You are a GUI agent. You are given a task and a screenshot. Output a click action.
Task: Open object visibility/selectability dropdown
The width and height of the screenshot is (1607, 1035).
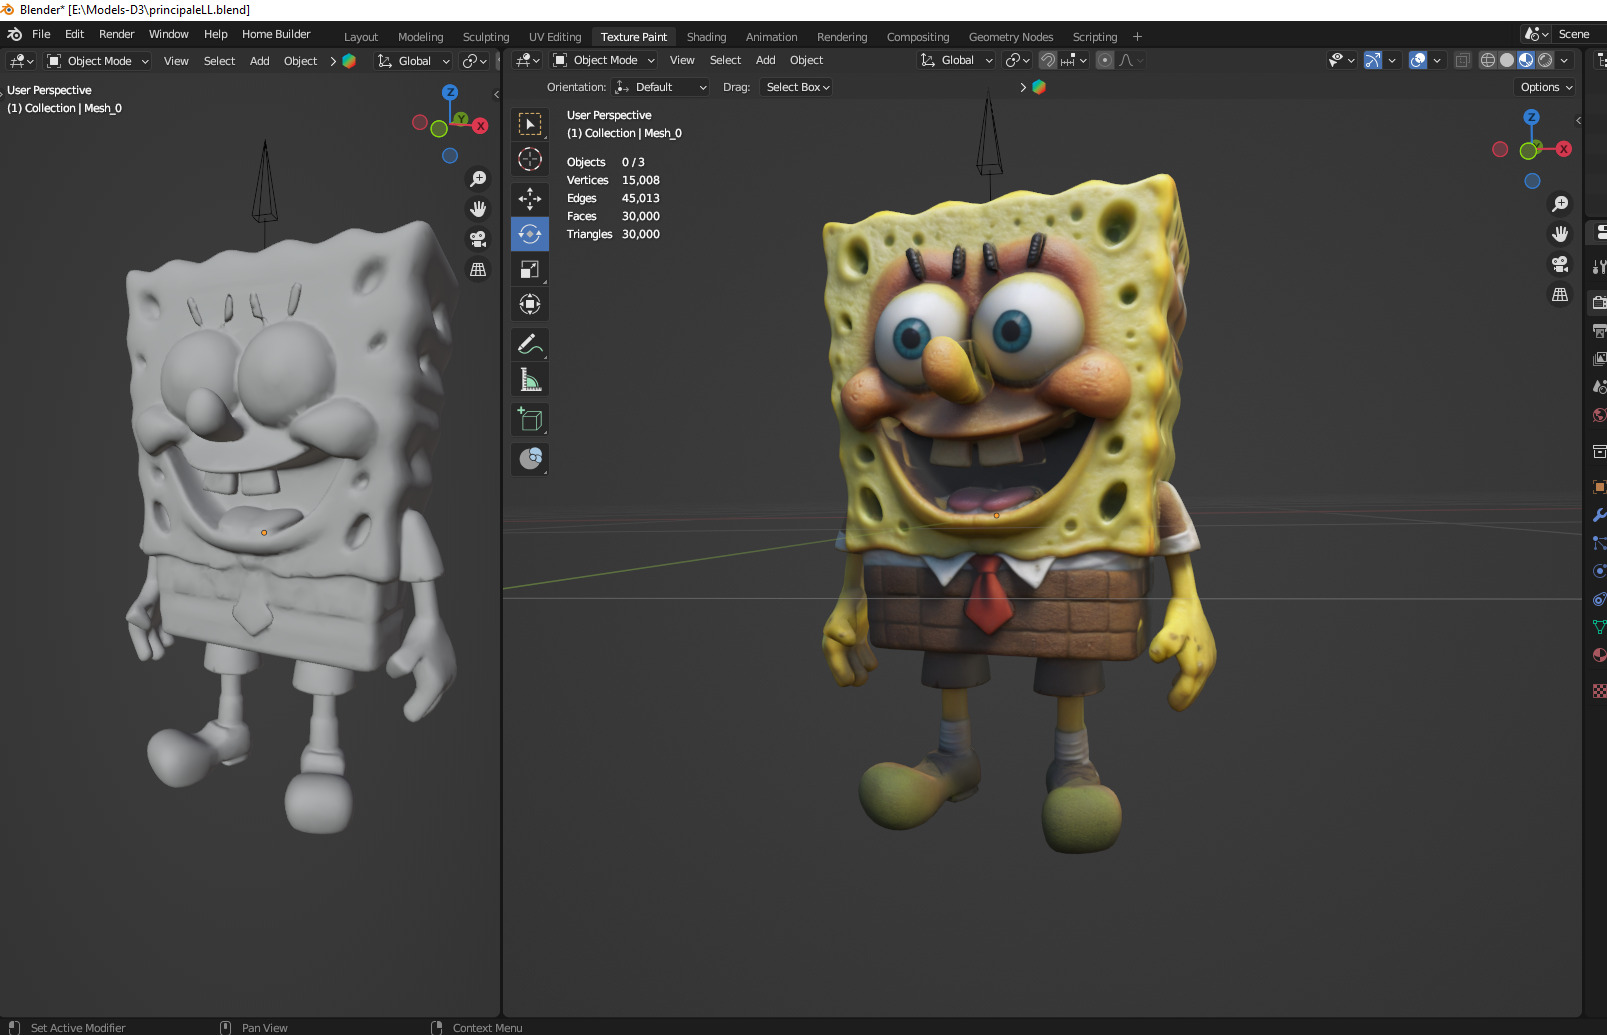click(1341, 60)
